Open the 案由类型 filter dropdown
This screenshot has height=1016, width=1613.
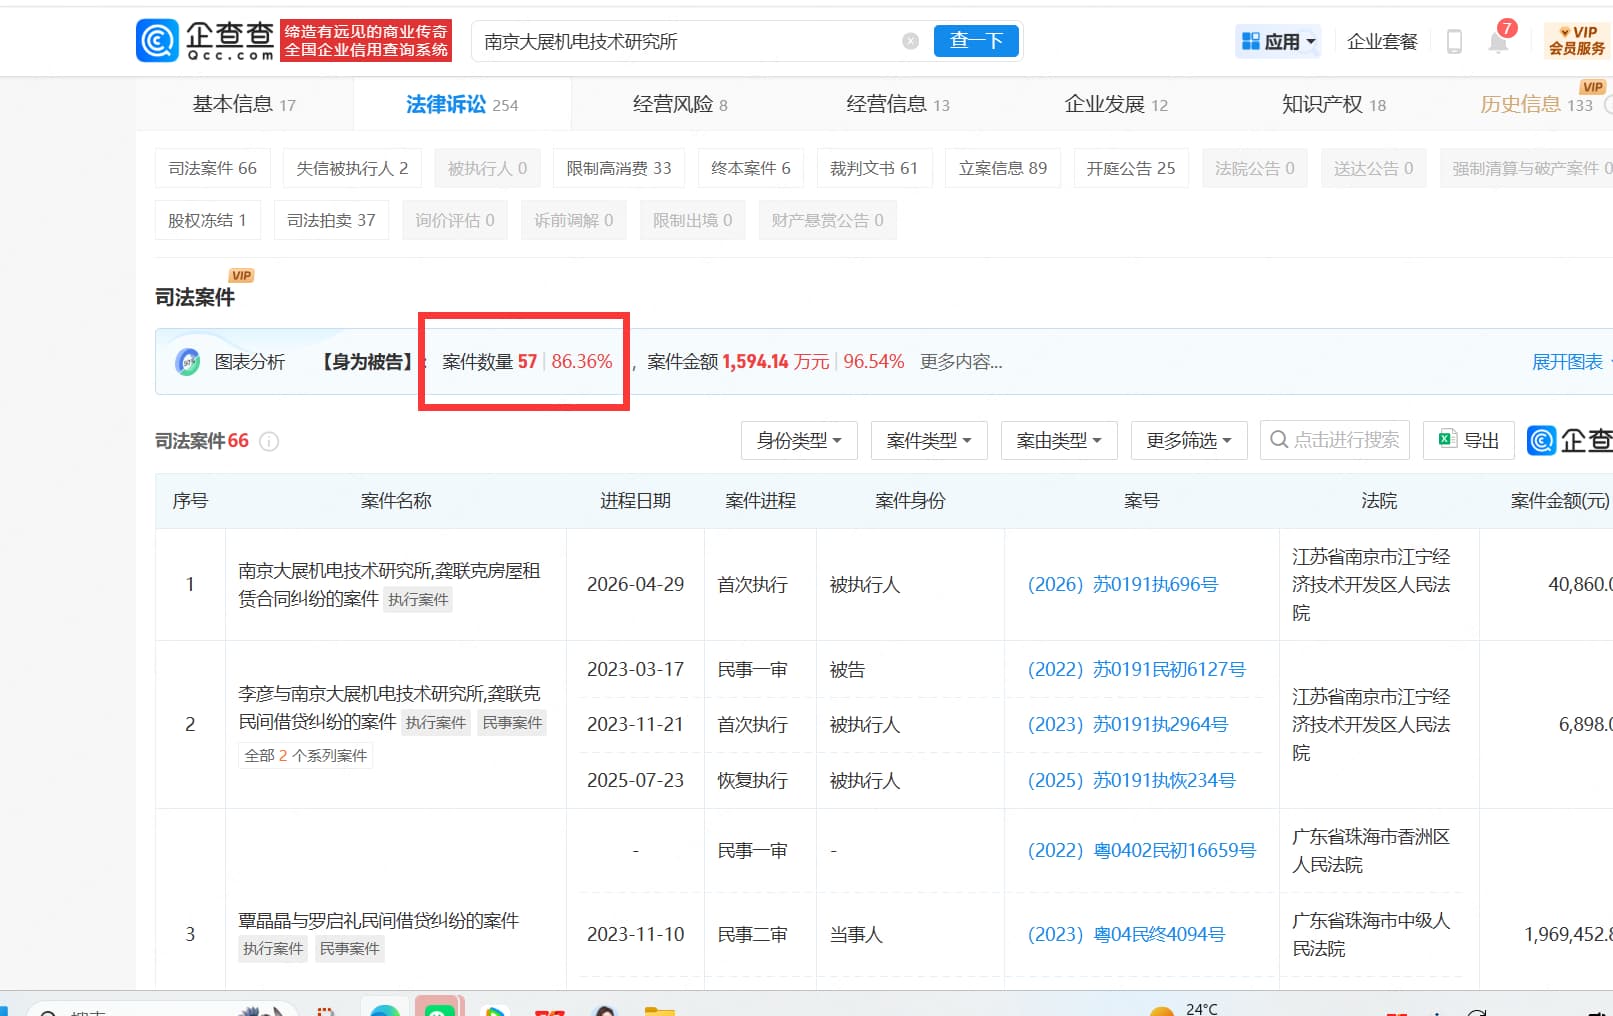pyautogui.click(x=1059, y=440)
